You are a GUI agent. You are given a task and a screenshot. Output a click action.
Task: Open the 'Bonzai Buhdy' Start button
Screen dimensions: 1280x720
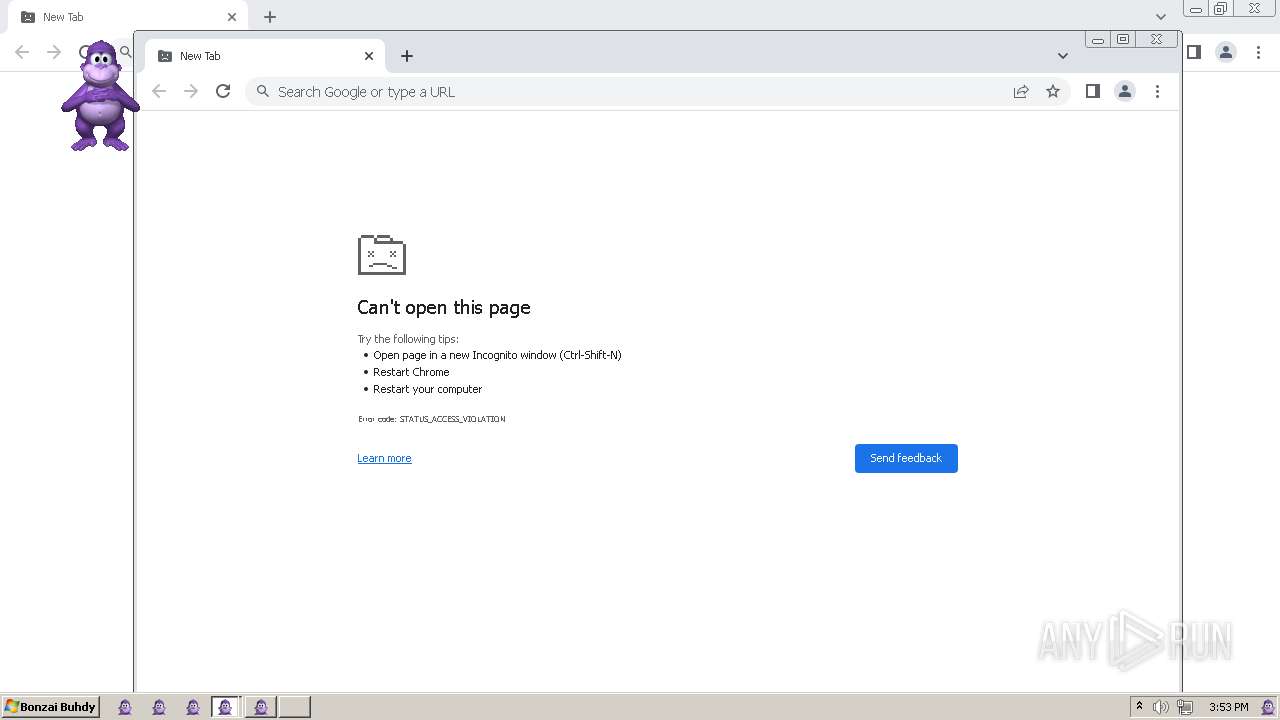tap(50, 707)
